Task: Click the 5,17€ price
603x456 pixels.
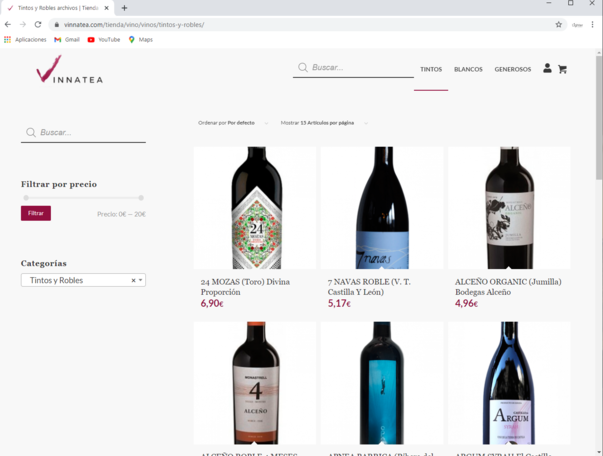Action: click(339, 303)
